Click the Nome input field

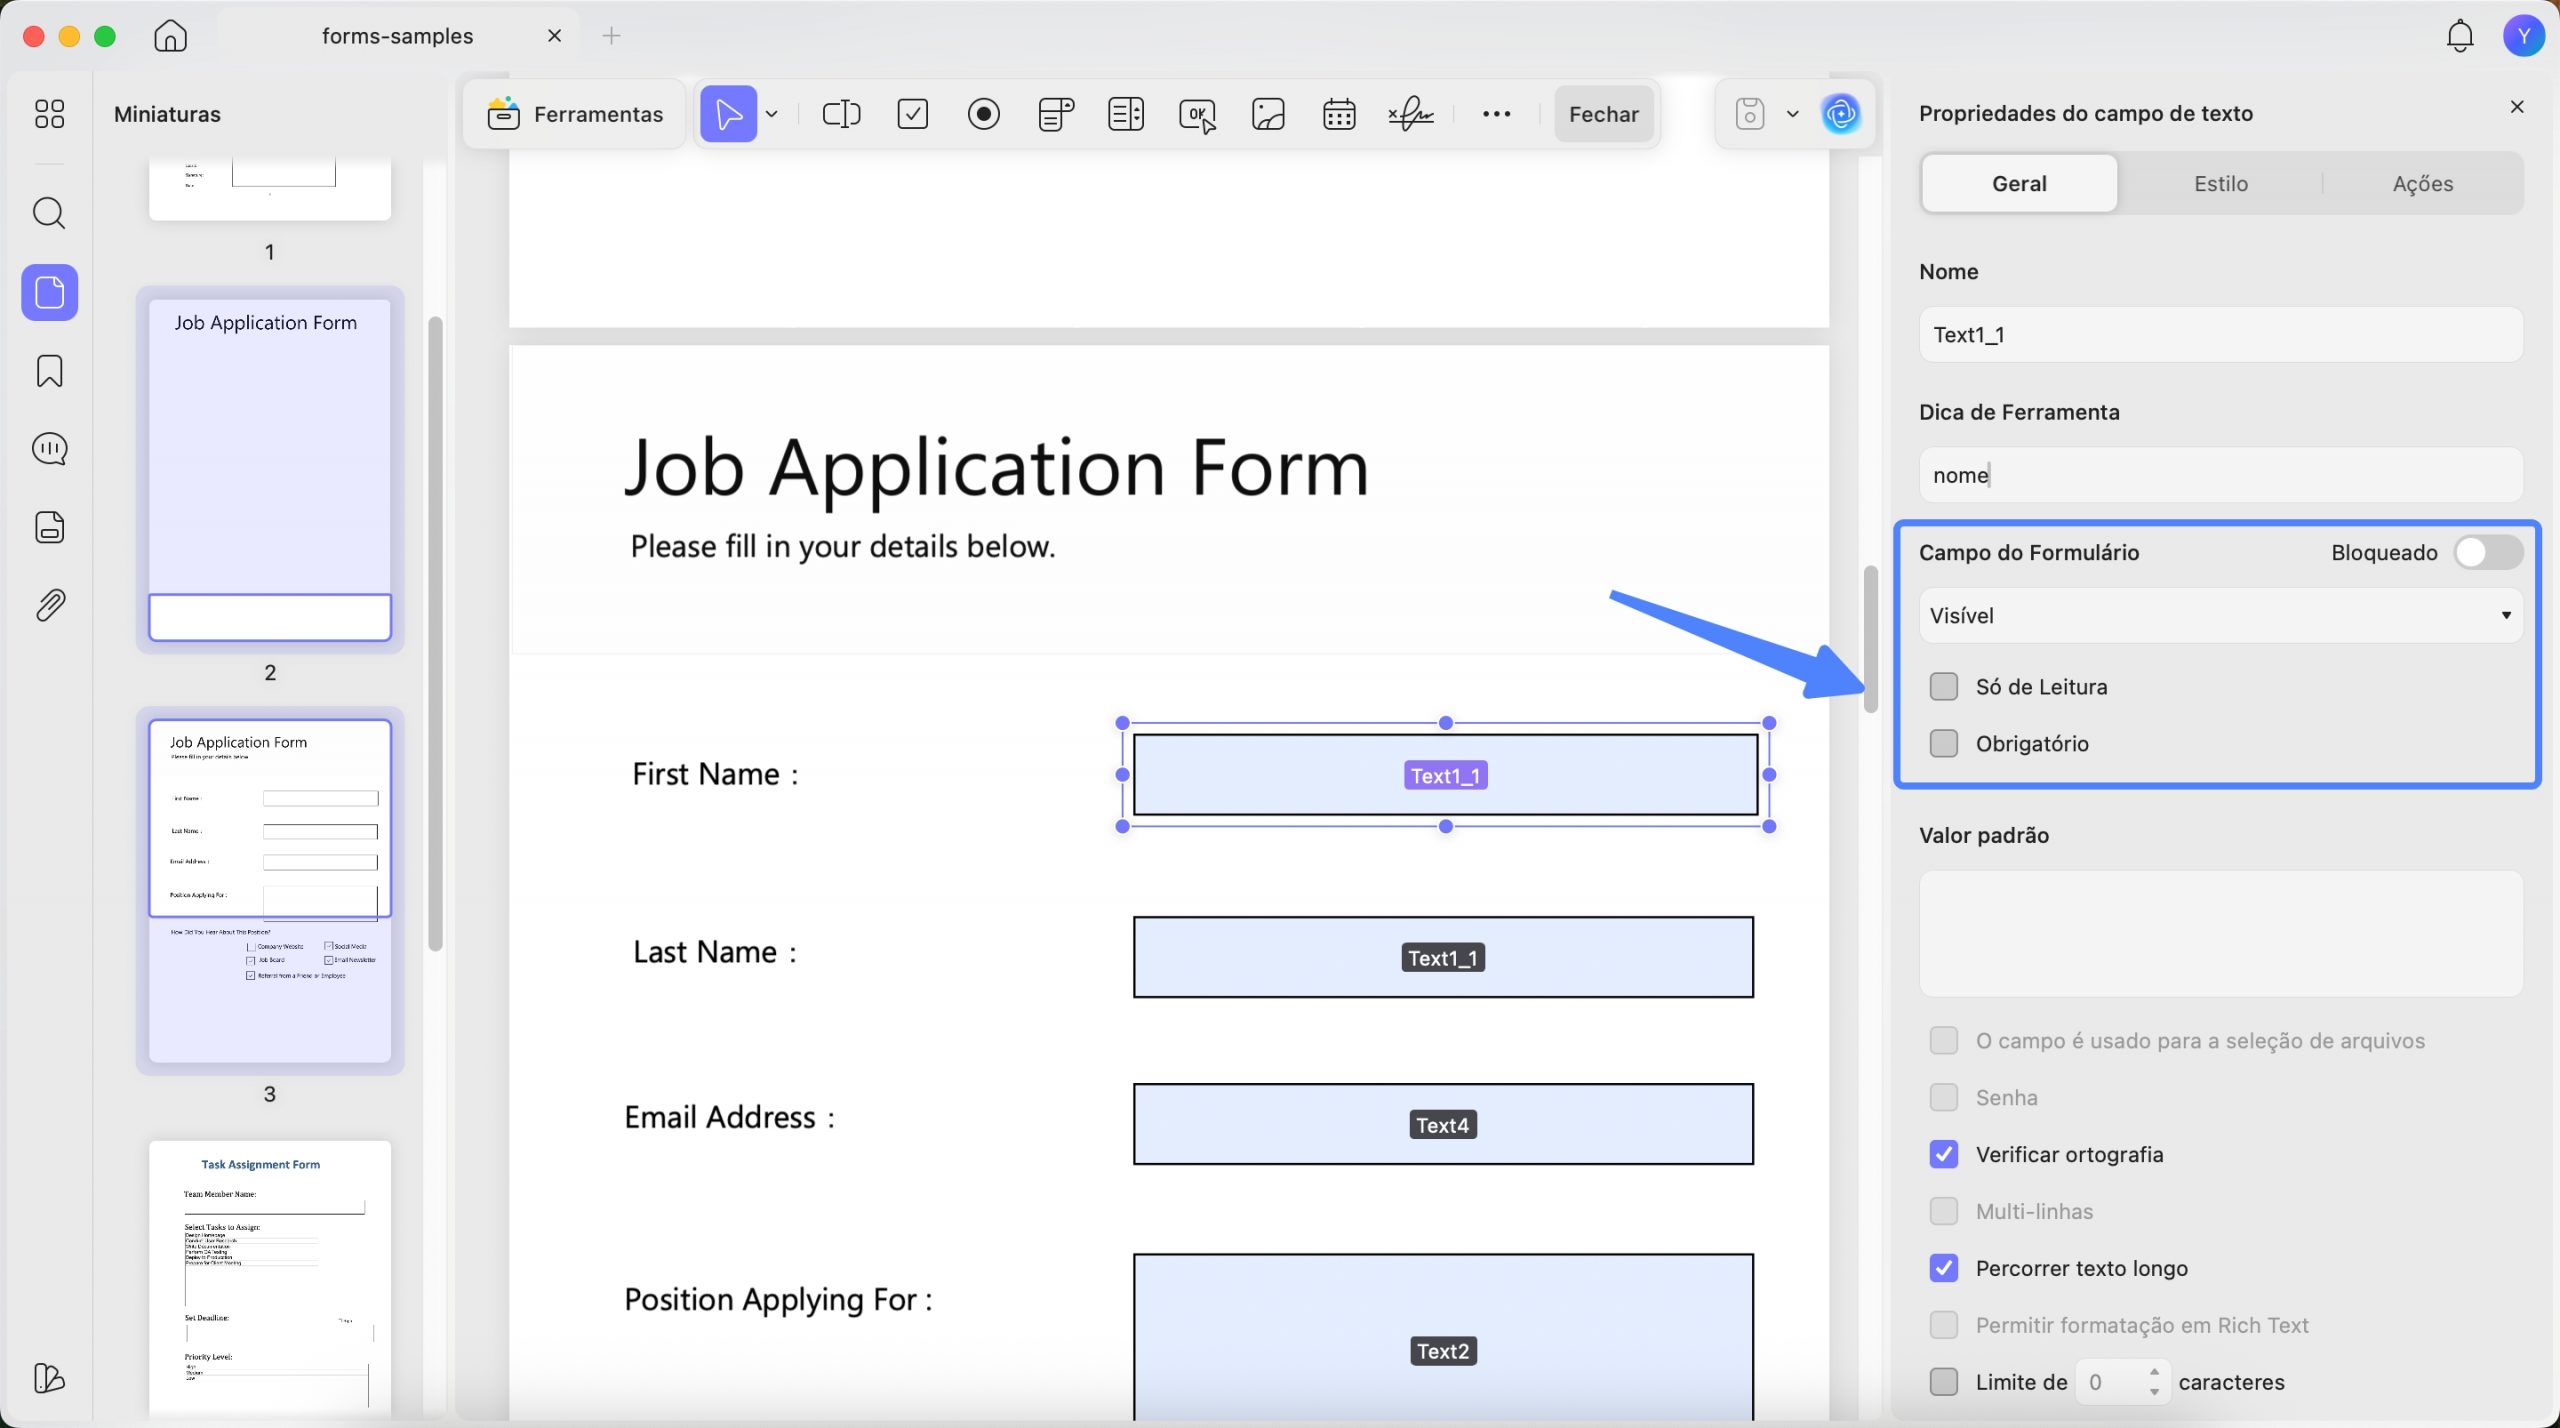2220,335
